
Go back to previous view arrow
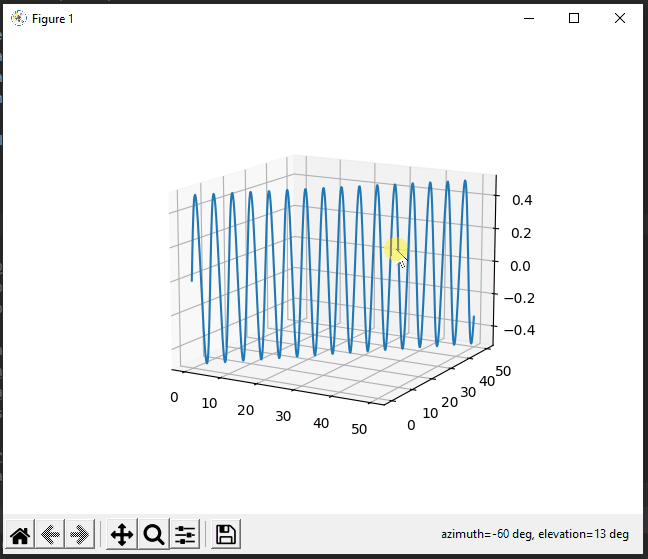click(50, 535)
